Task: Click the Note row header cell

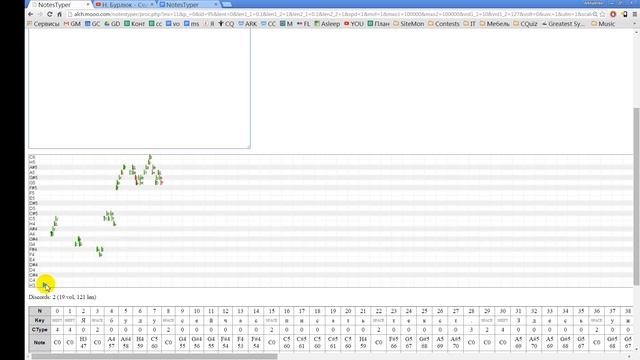Action: coord(40,342)
